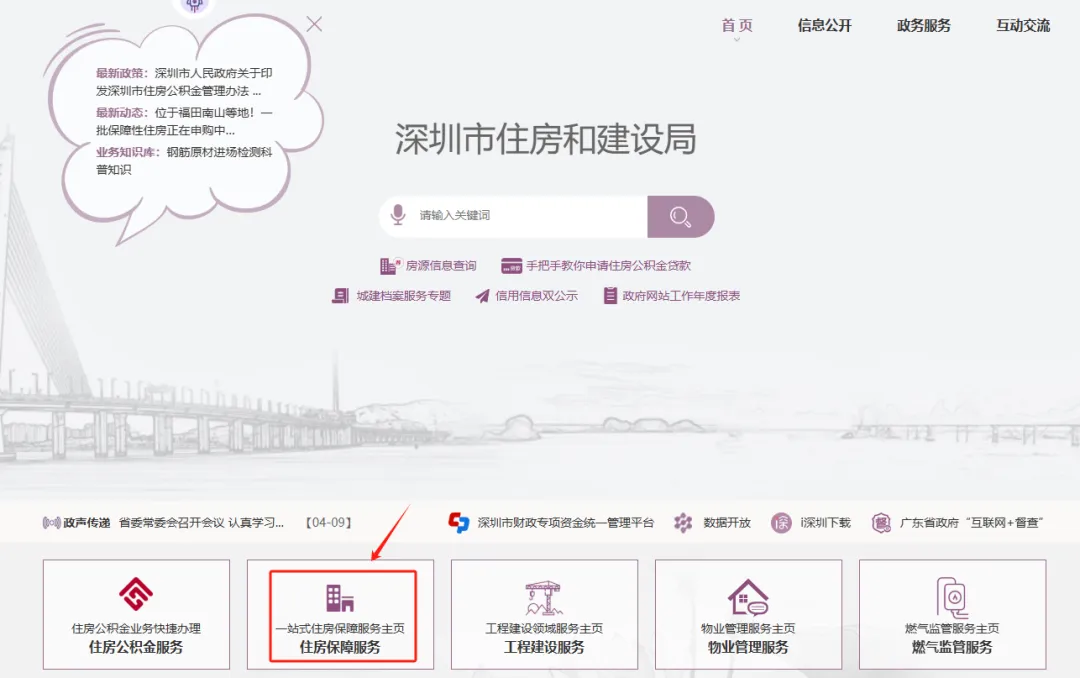
Task: Open 手把手教你申请住房公积金贷款 link
Action: pos(608,265)
